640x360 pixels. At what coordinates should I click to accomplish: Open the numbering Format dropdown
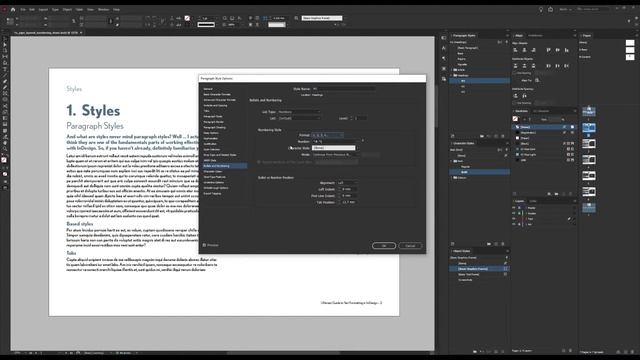click(x=328, y=135)
